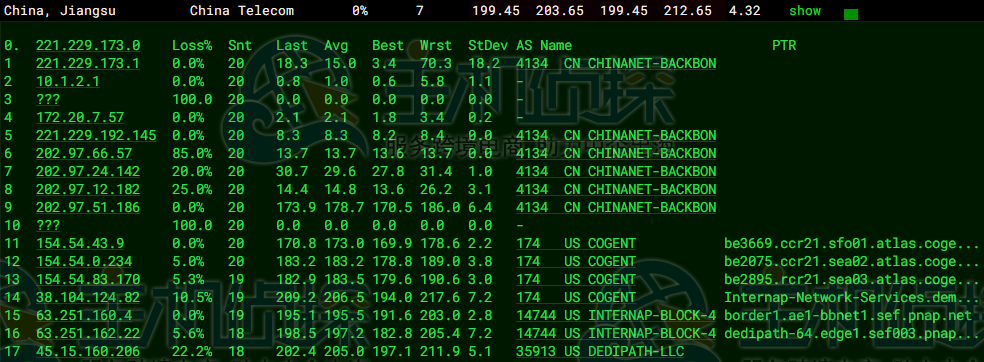The height and width of the screenshot is (362, 984).
Task: Open the 221.229.173.1 hop address
Action: 88,64
